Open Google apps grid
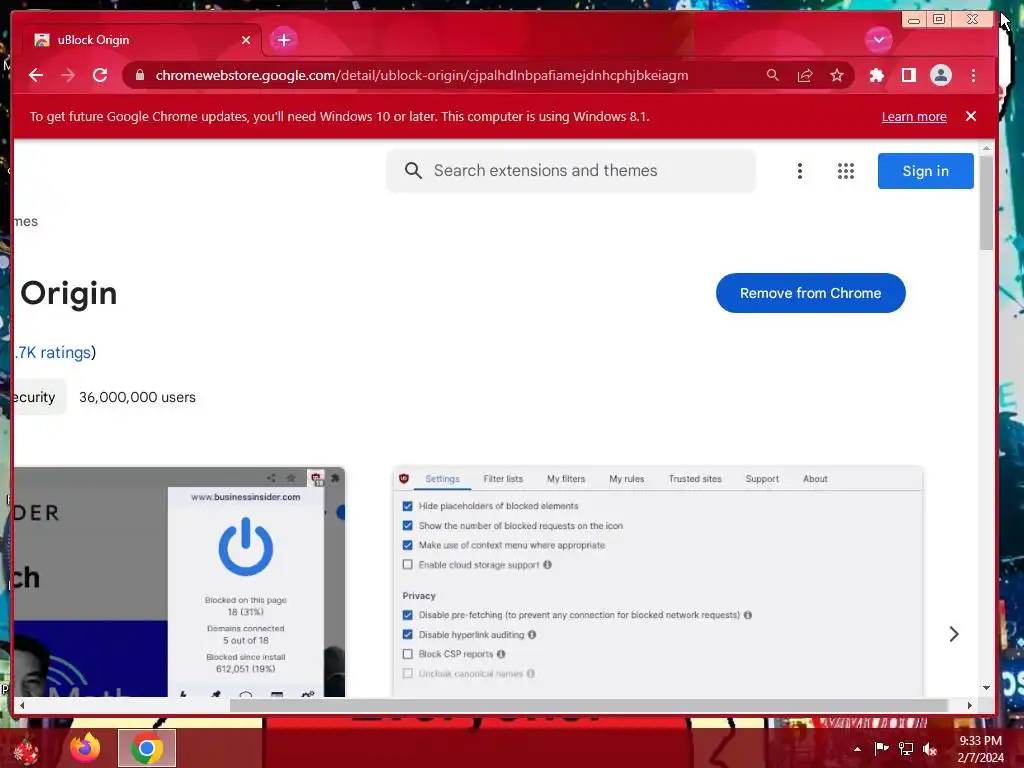Viewport: 1024px width, 768px height. click(x=846, y=170)
